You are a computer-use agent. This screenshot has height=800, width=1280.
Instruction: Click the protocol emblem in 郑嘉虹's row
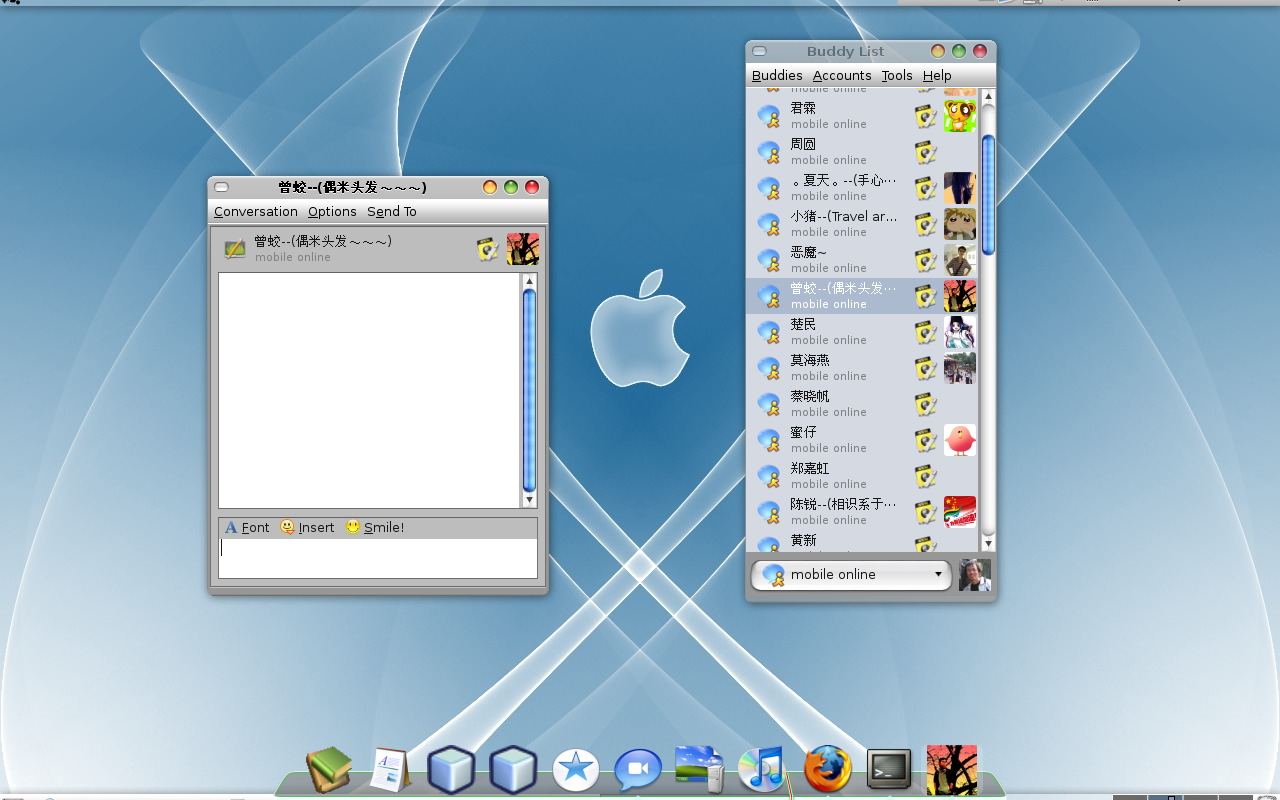pos(926,476)
